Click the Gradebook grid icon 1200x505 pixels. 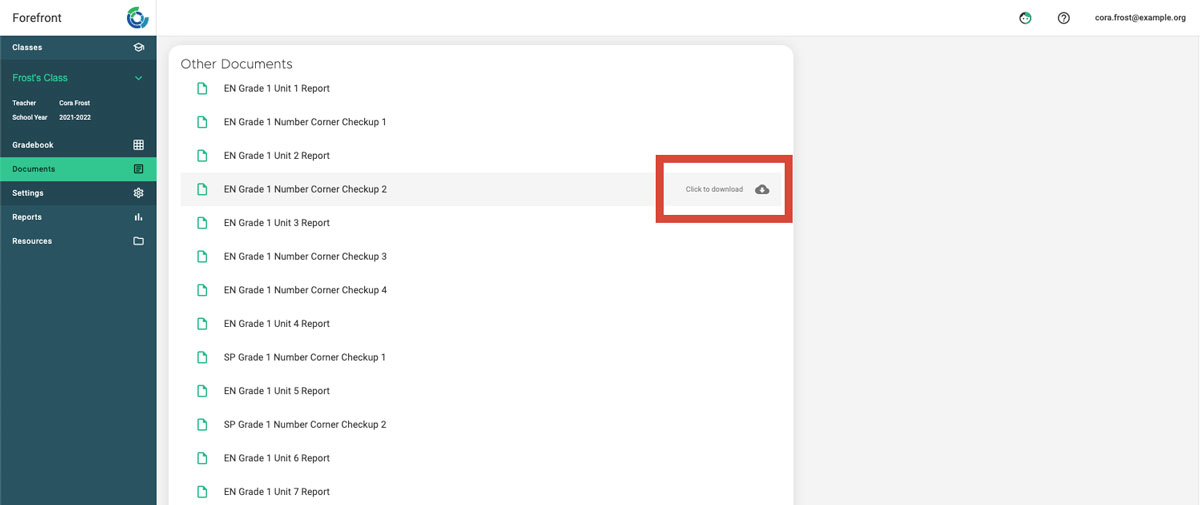click(x=138, y=145)
